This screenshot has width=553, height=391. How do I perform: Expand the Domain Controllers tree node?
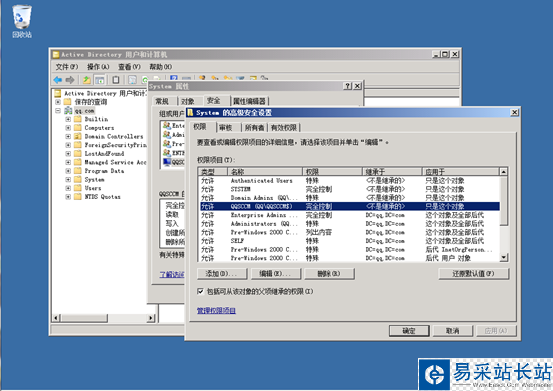(x=68, y=136)
